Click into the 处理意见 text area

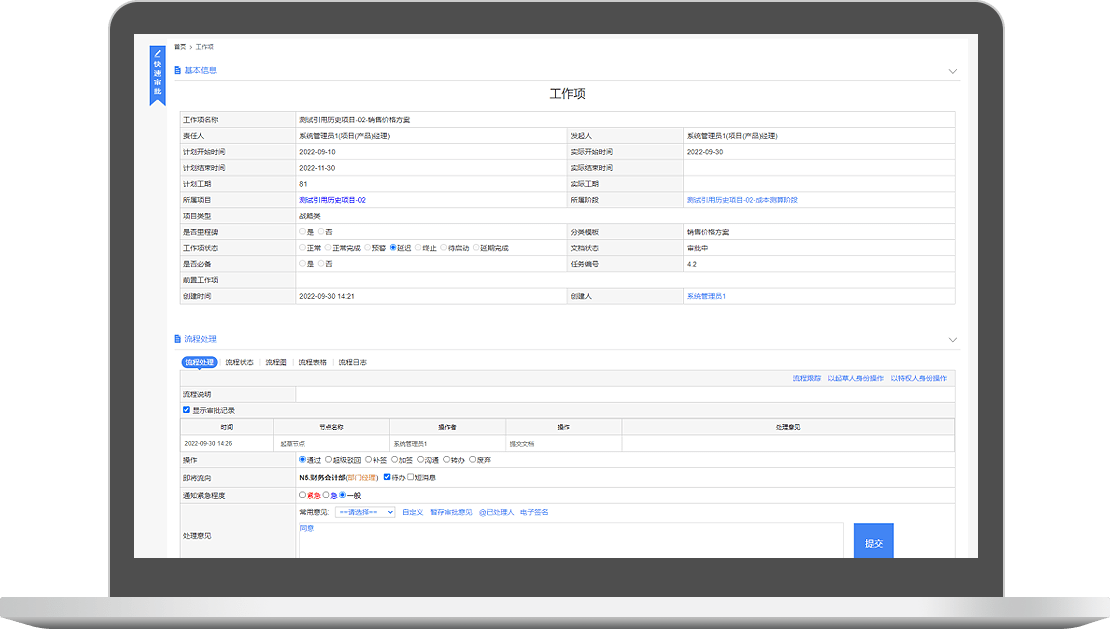(570, 540)
